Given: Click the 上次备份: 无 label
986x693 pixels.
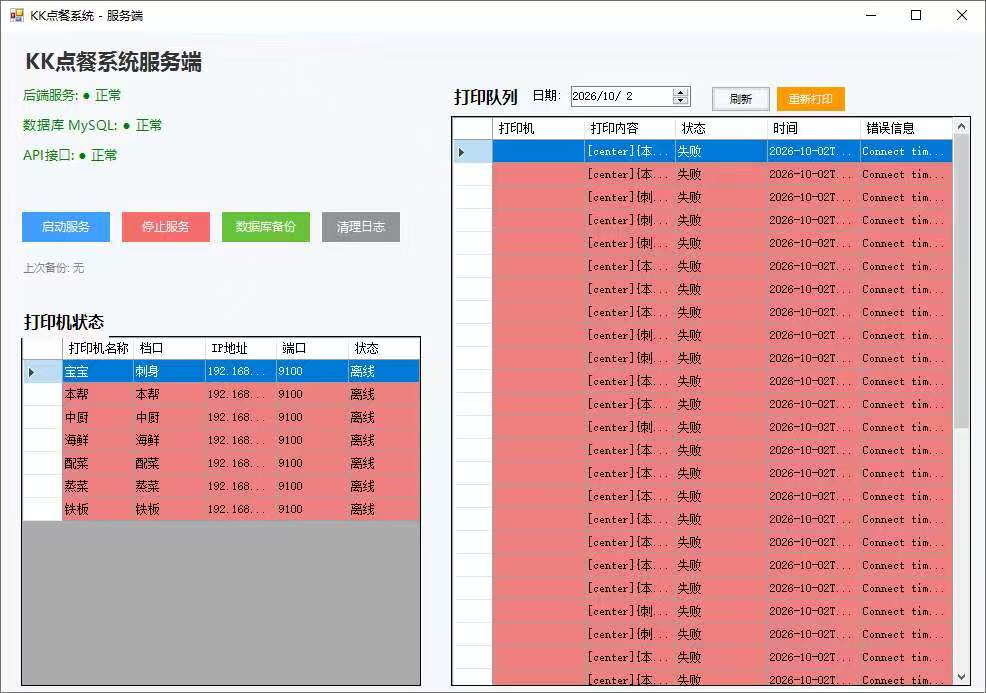Looking at the screenshot, I should (x=53, y=268).
